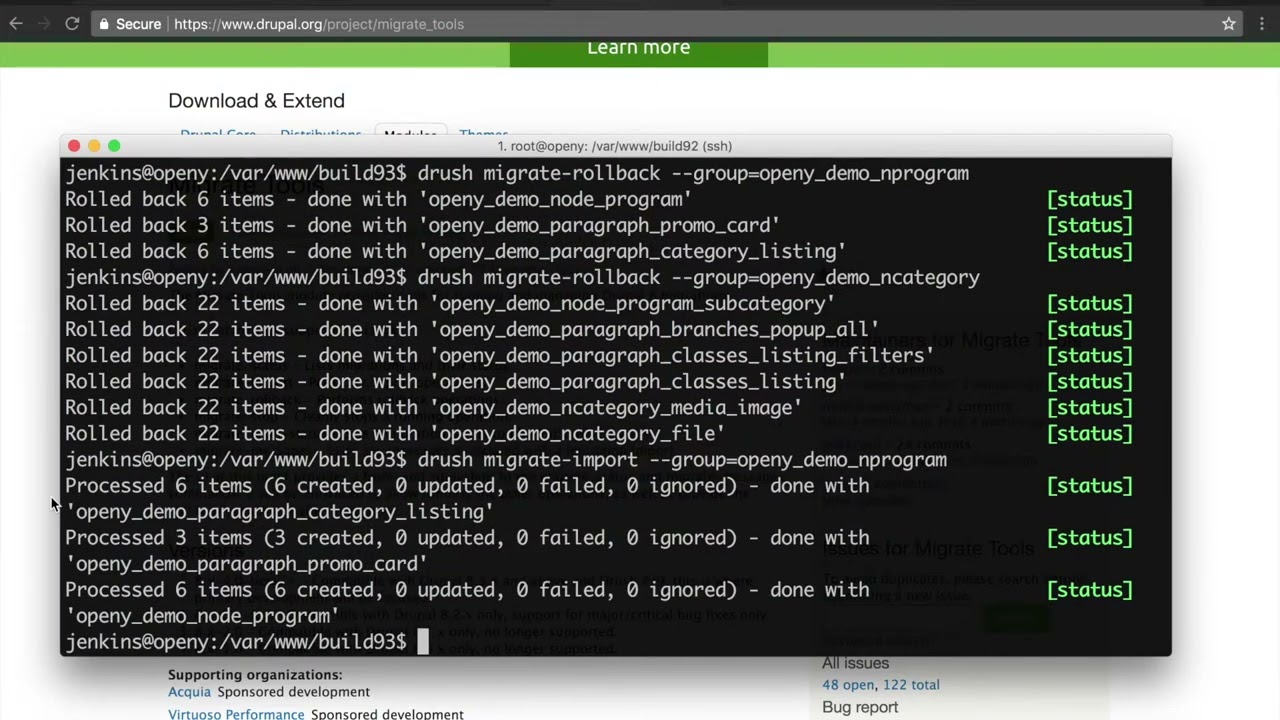Click 'openy_demo_node_program' rolled back line

pyautogui.click(x=379, y=199)
